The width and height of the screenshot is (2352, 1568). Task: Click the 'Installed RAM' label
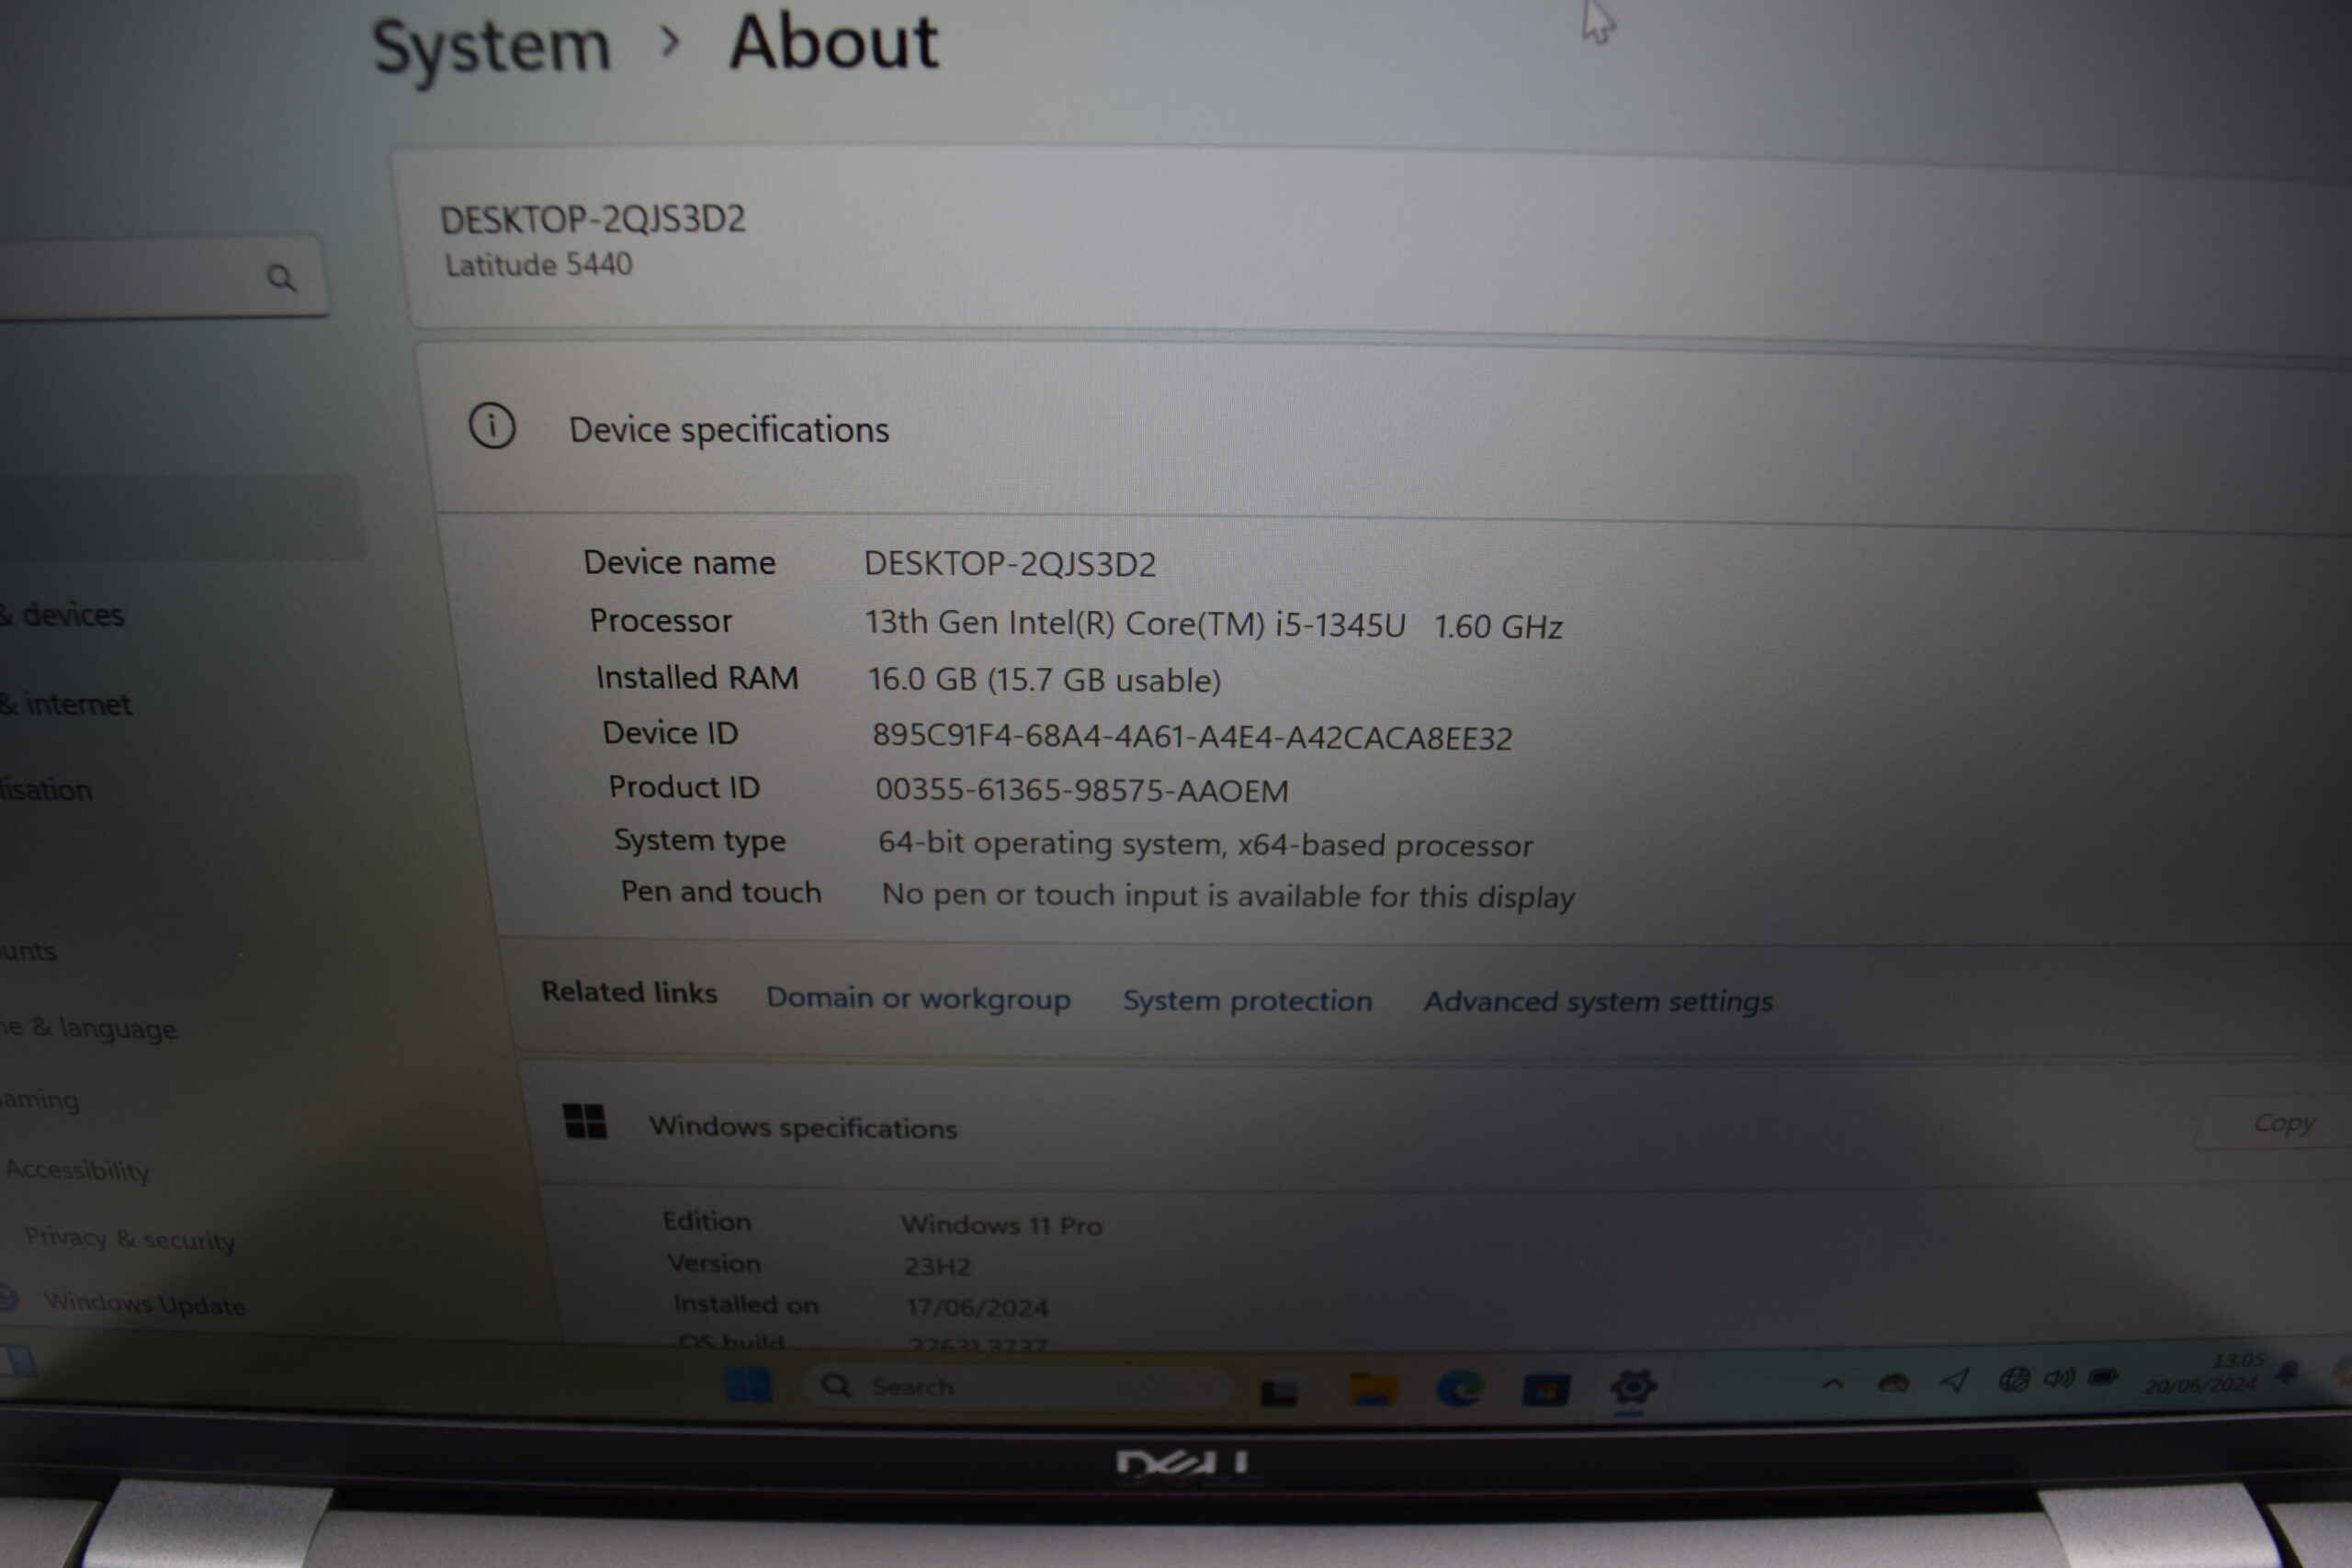coord(697,678)
